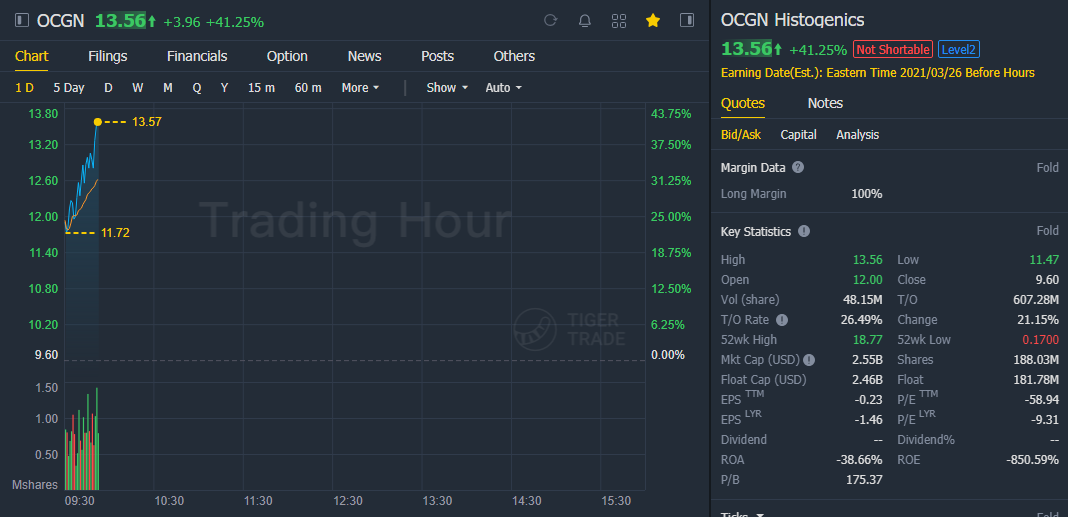The width and height of the screenshot is (1068, 517).
Task: Open Key Statistics info icon
Action: (x=804, y=232)
